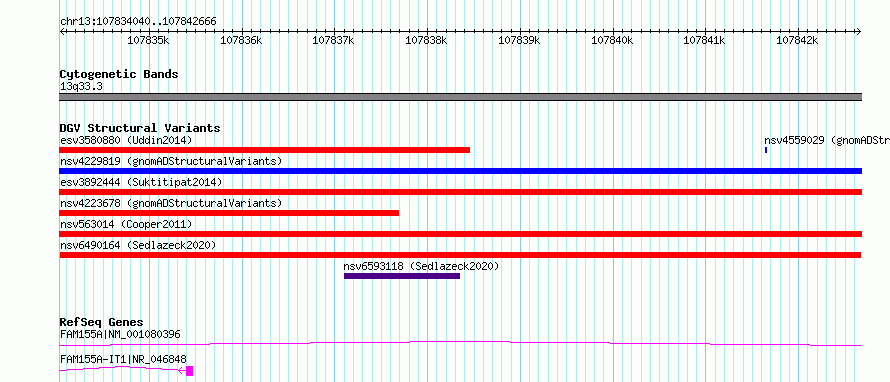Click the 107840k ruler tick label

[x=611, y=40]
